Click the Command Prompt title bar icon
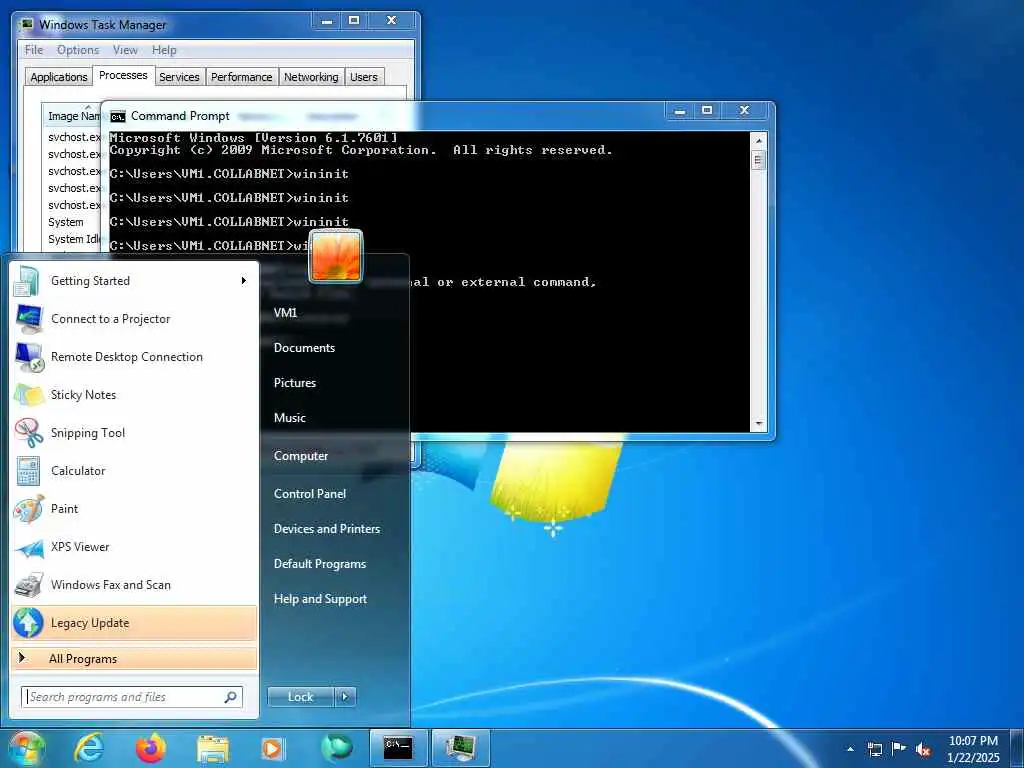 pyautogui.click(x=118, y=116)
